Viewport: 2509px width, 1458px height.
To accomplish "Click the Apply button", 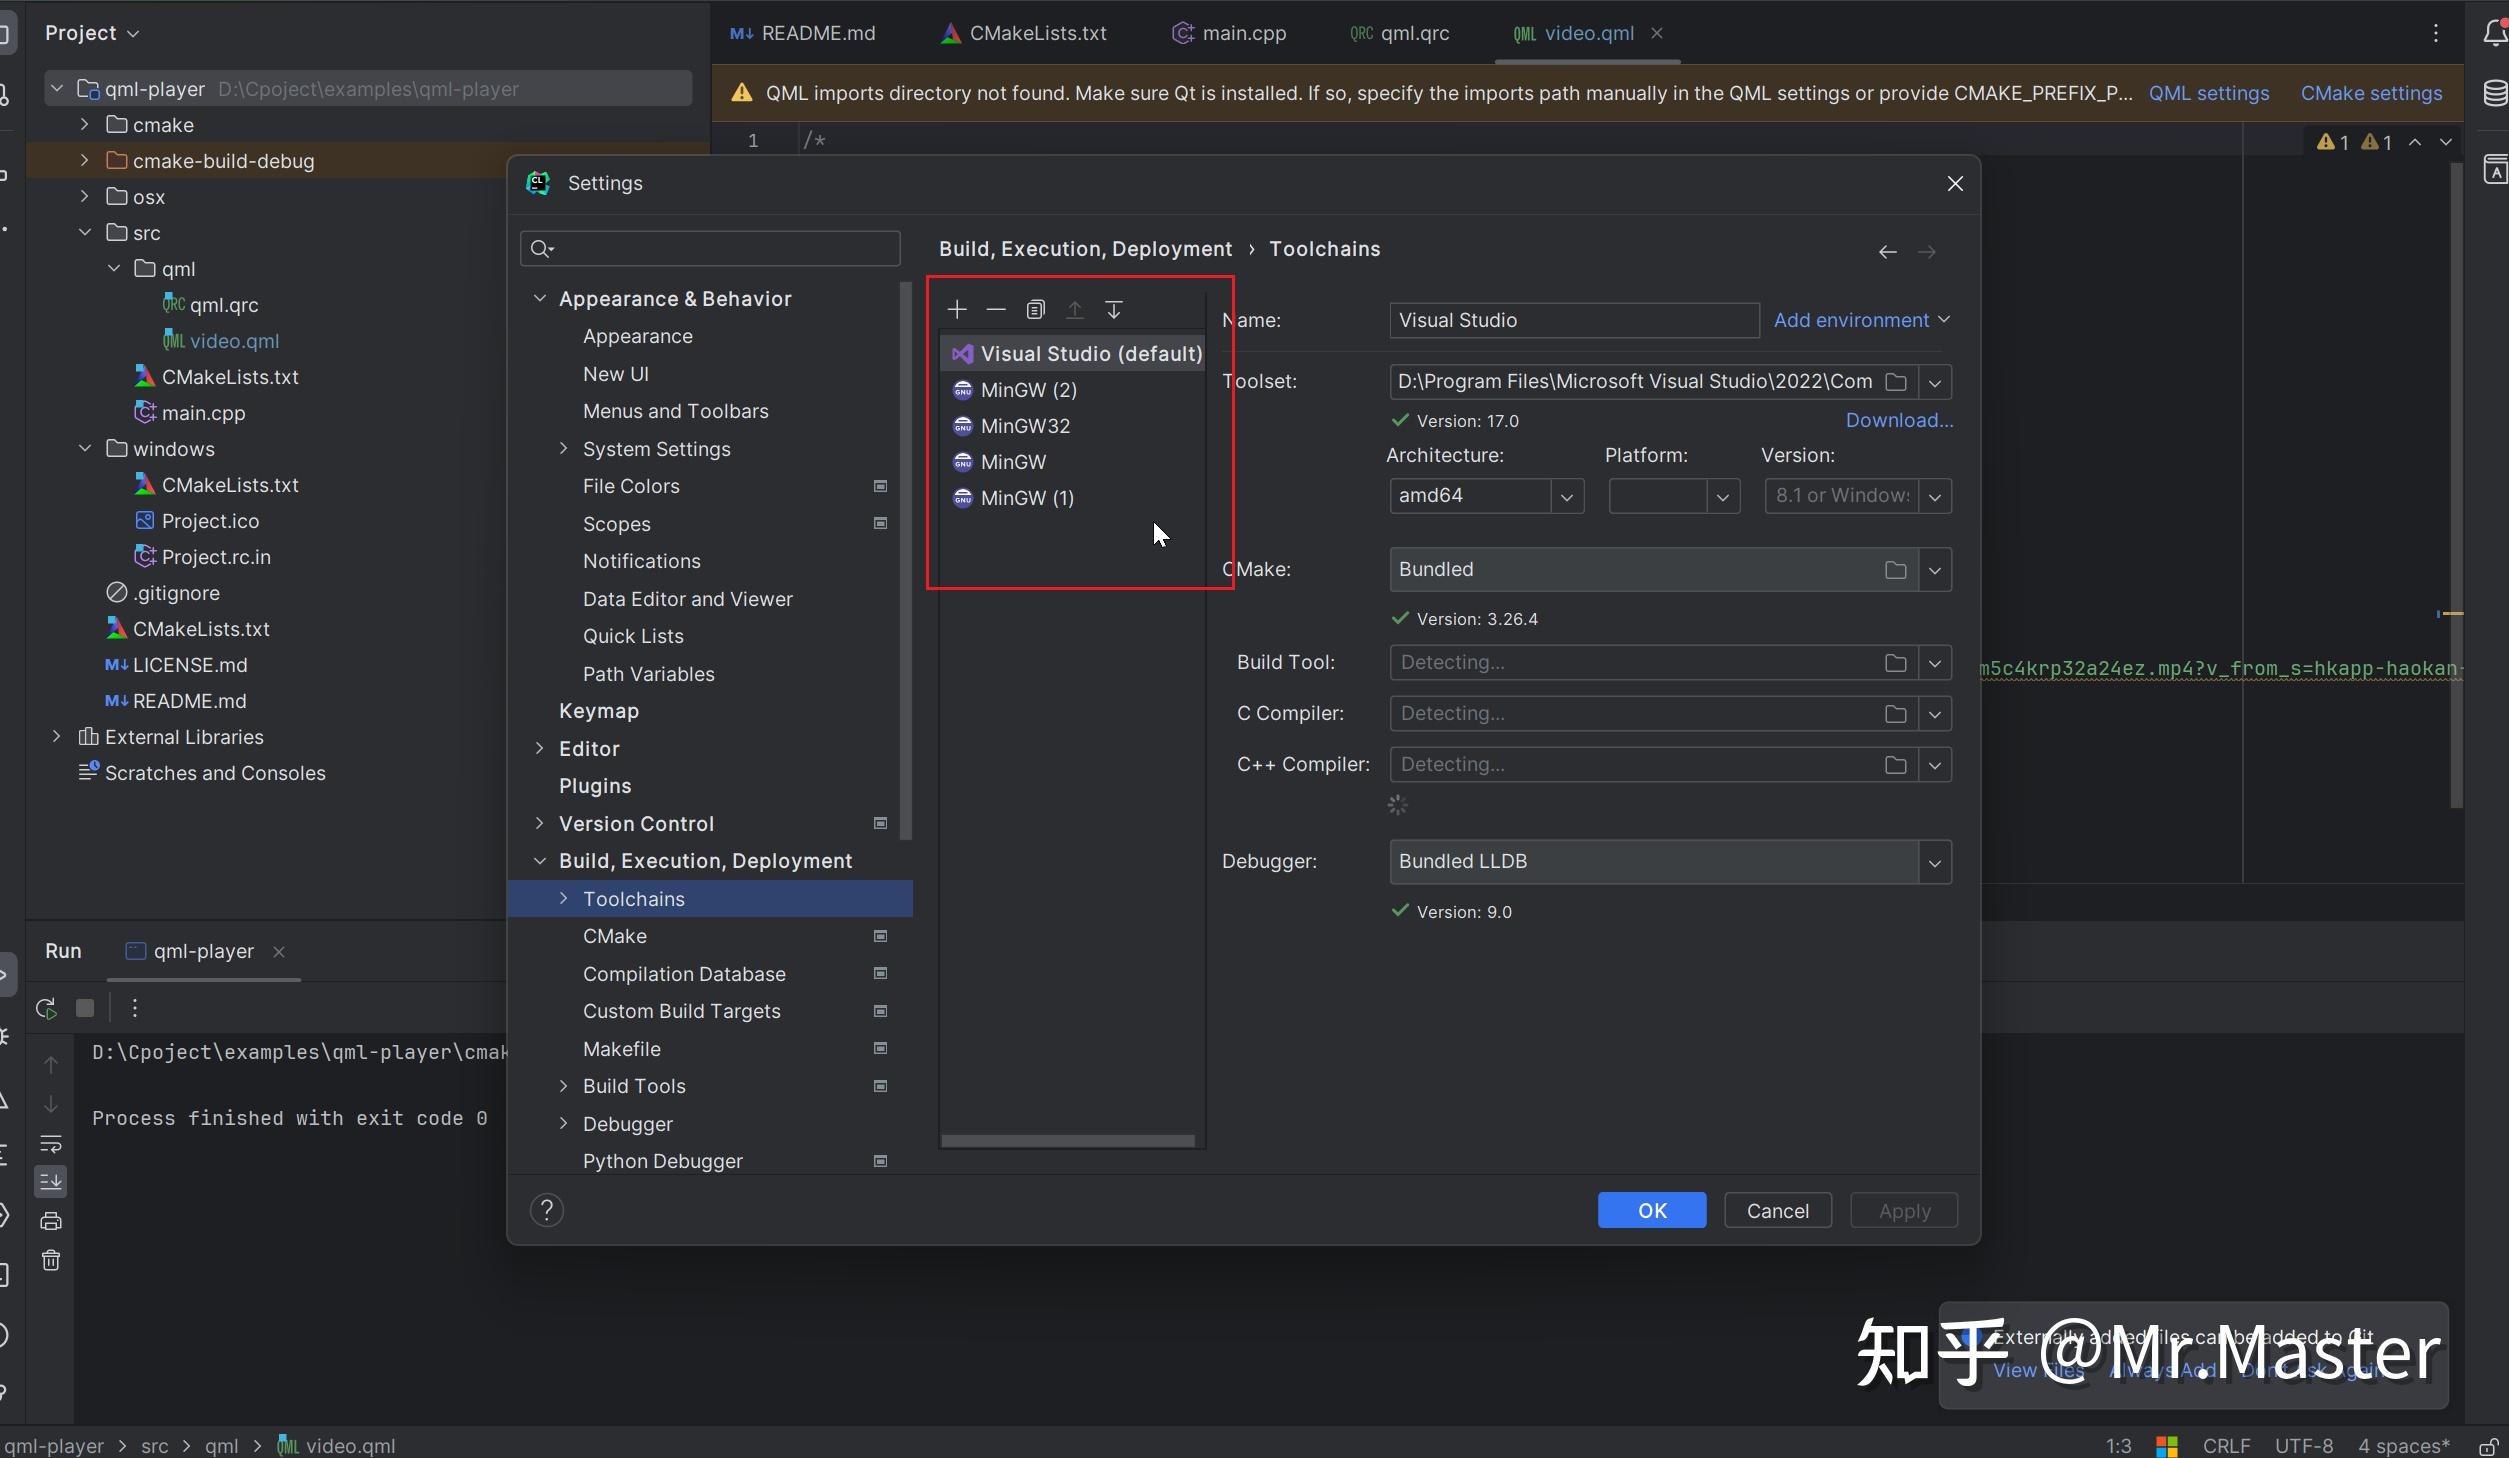I will point(1902,1210).
